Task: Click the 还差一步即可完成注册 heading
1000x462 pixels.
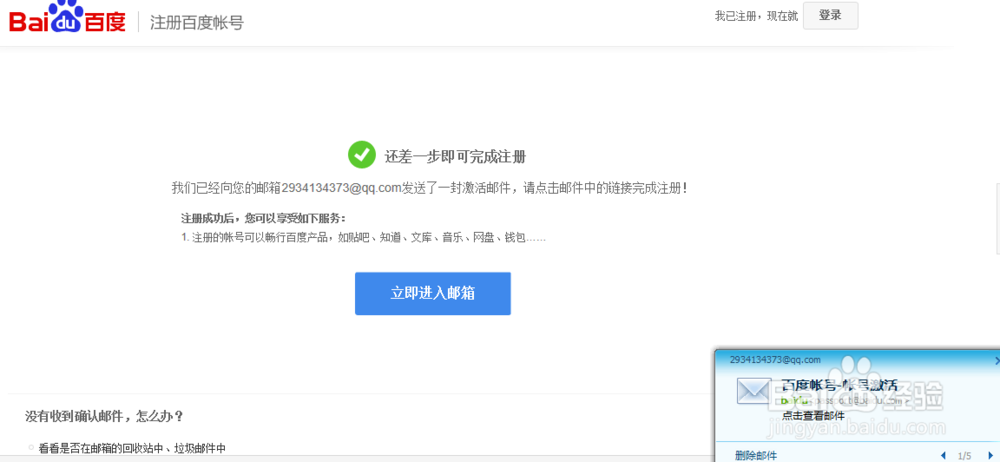Action: pos(455,156)
